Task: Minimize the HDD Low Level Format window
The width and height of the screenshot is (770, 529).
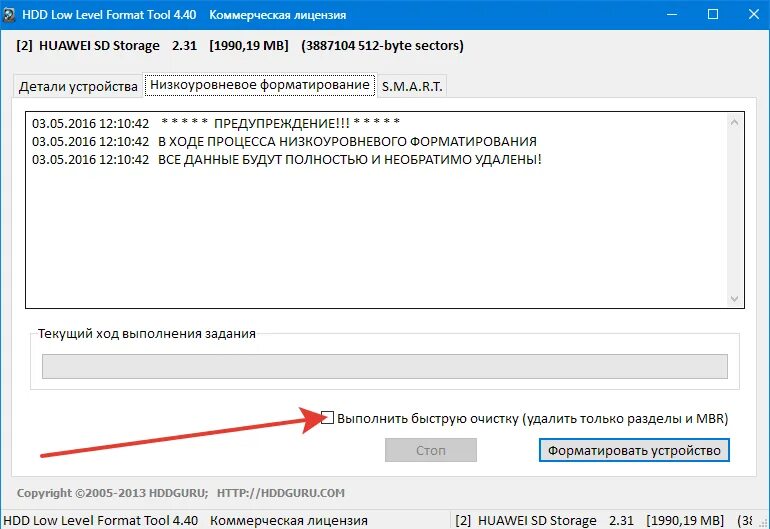Action: tap(672, 15)
